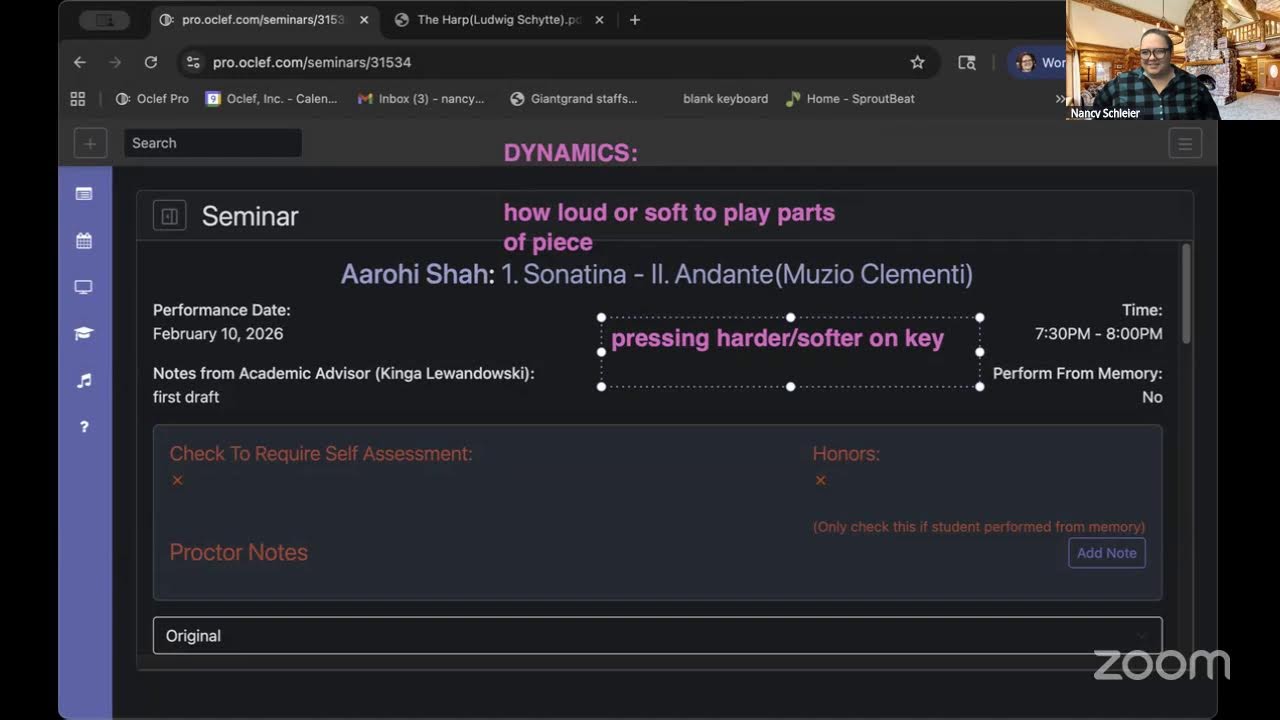The width and height of the screenshot is (1280, 720).
Task: Toggle Check To Require Self Assessment
Action: (x=177, y=480)
